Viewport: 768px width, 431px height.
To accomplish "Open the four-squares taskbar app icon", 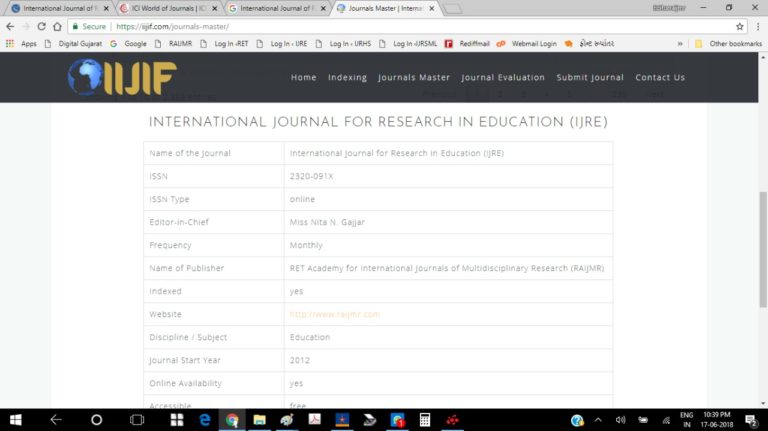I will (x=177, y=420).
